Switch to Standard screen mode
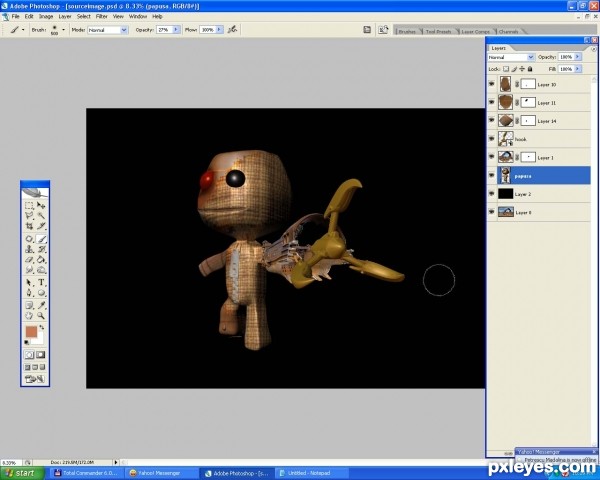The height and width of the screenshot is (480, 600). (x=27, y=367)
